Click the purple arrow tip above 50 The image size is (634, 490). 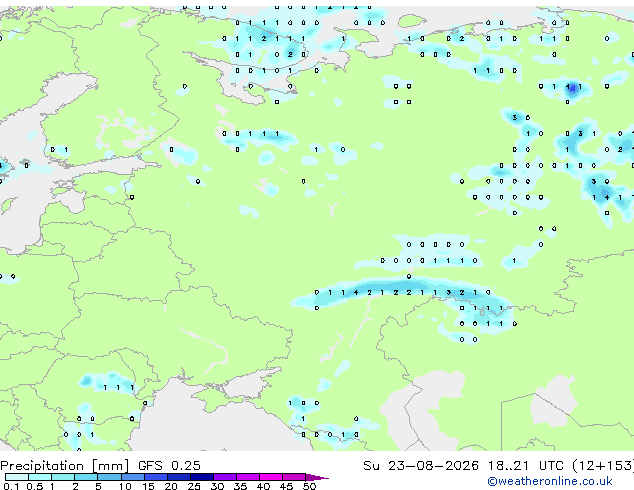pos(317,477)
